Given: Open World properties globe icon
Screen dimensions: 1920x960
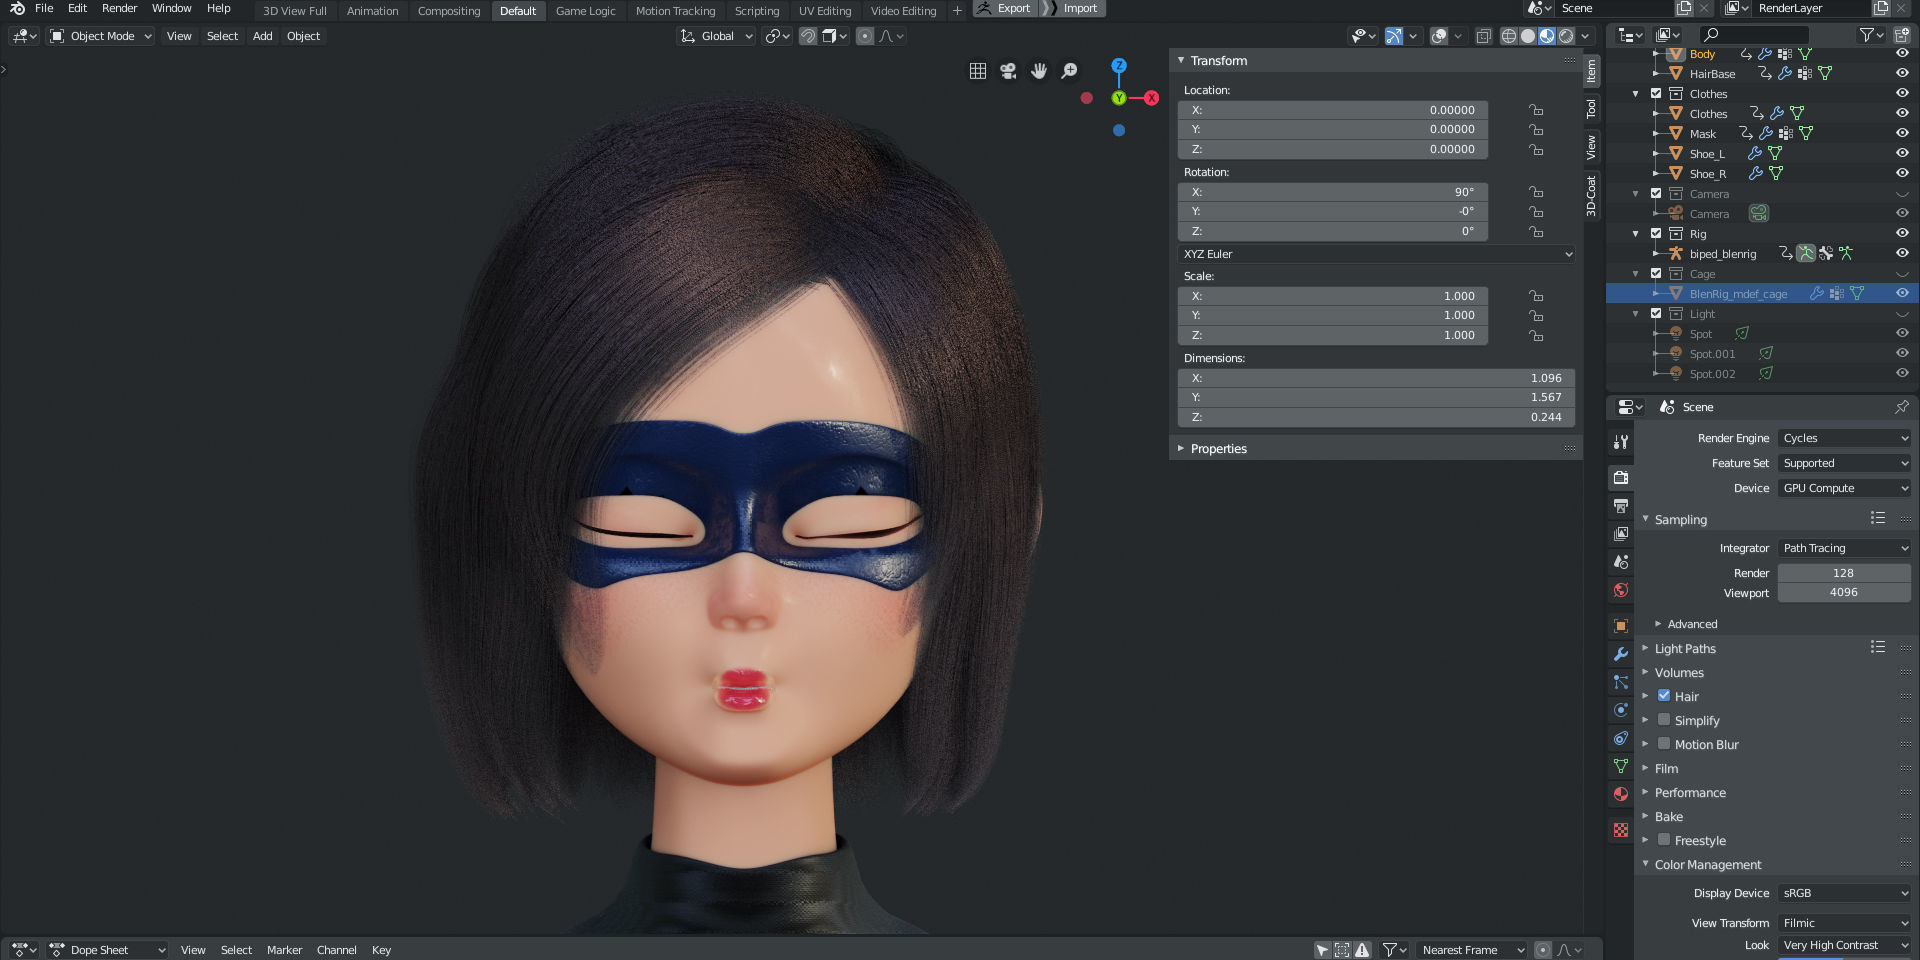Looking at the screenshot, I should tap(1621, 590).
